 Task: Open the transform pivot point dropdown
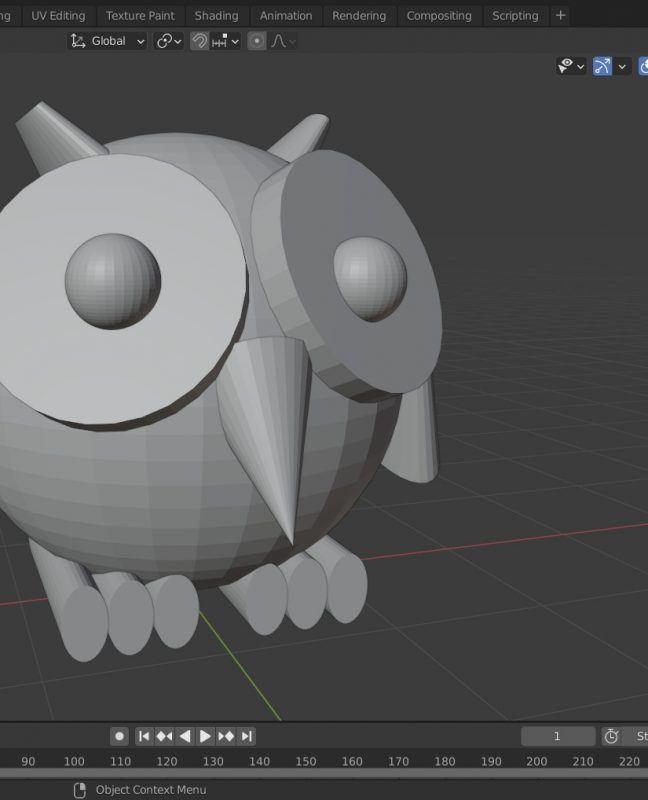coord(168,41)
